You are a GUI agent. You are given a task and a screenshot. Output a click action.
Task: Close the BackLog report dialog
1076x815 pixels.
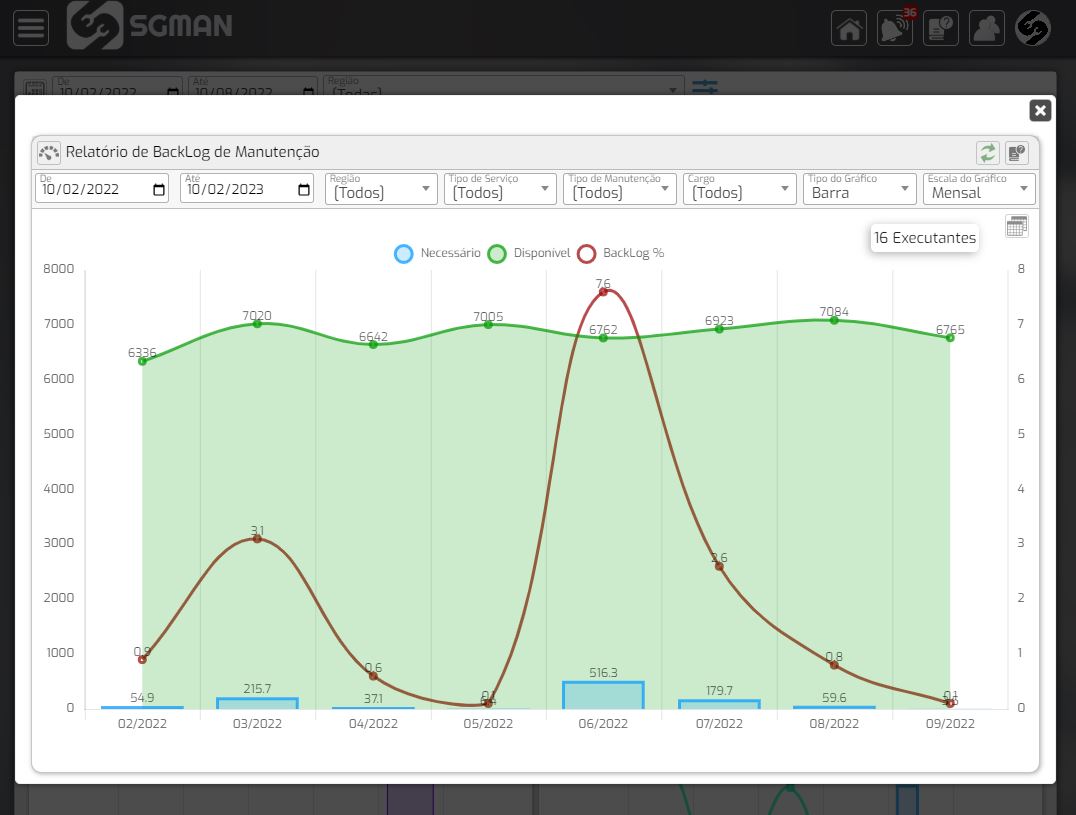point(1040,110)
